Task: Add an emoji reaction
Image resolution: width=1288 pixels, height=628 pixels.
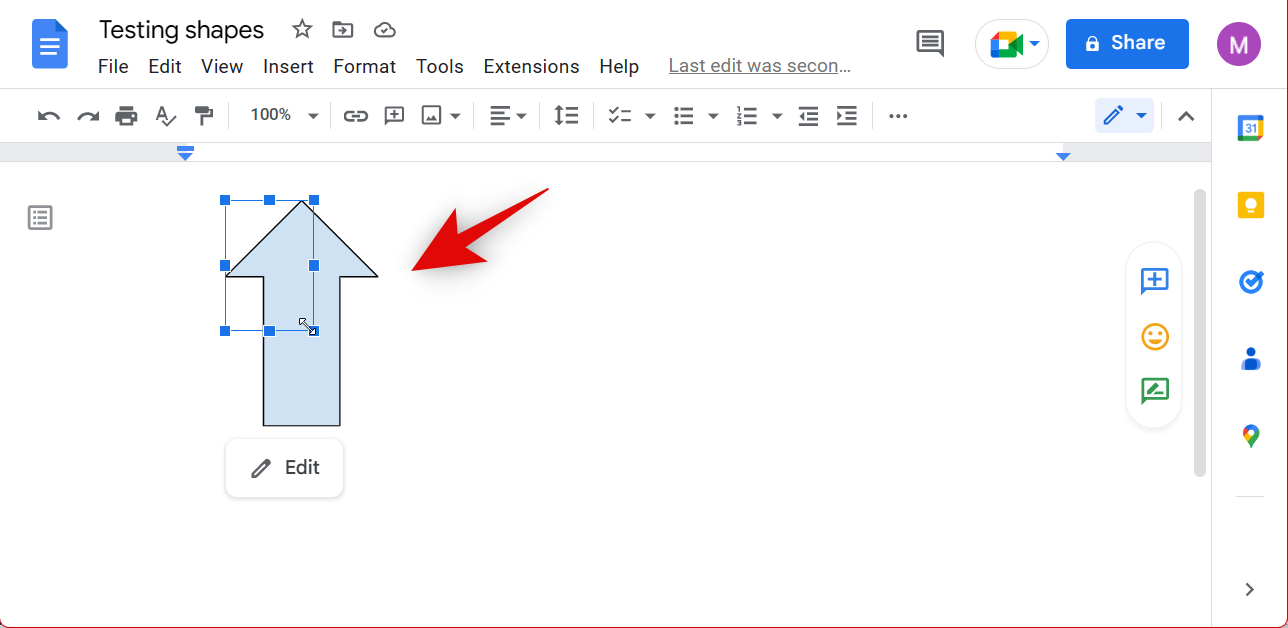Action: [x=1155, y=336]
